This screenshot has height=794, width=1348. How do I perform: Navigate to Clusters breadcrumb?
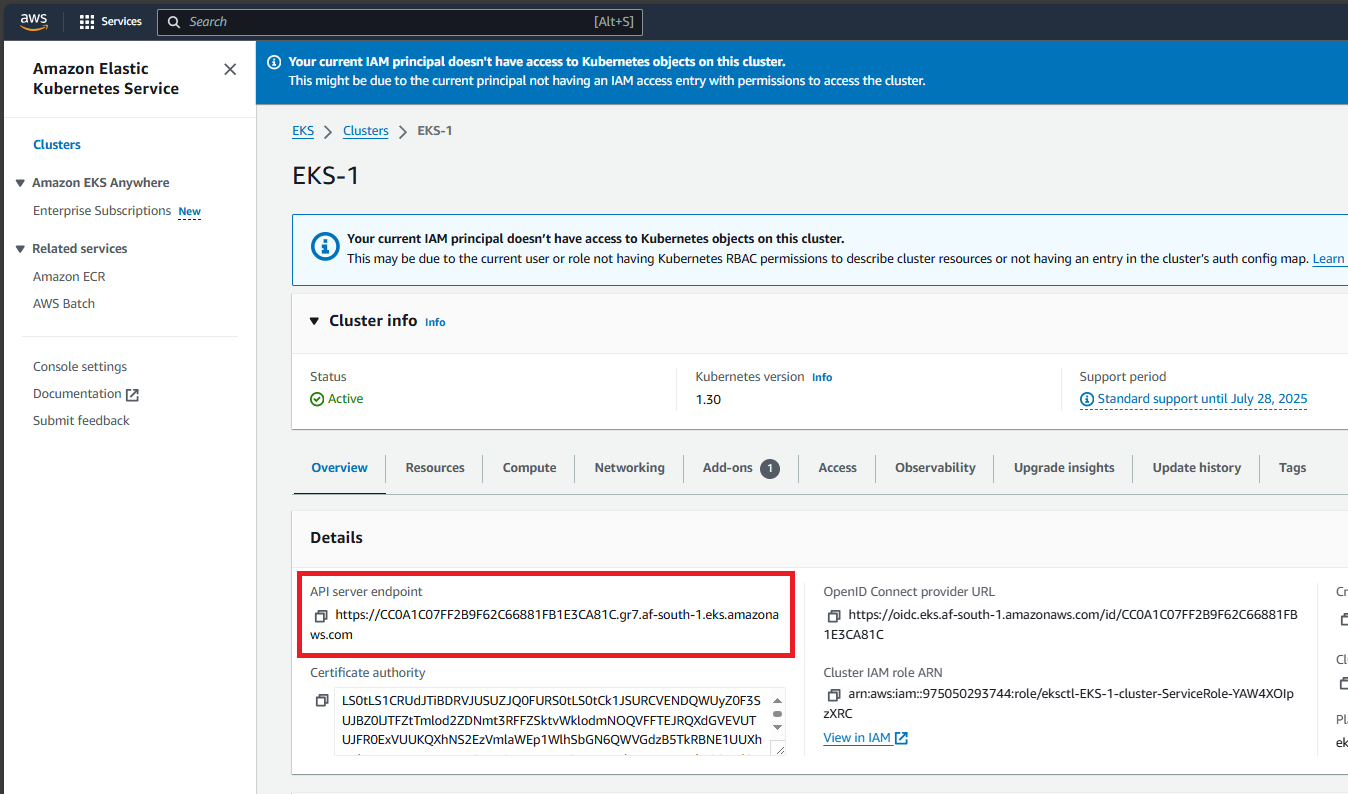coord(366,131)
